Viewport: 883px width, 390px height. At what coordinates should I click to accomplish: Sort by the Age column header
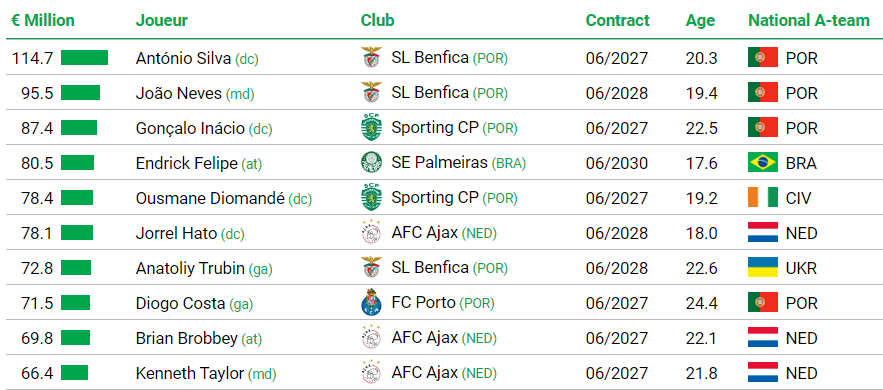pyautogui.click(x=700, y=21)
